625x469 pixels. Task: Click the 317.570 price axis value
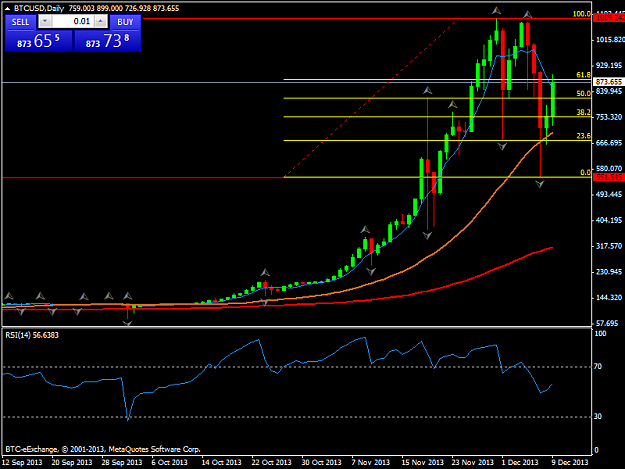[x=610, y=246]
